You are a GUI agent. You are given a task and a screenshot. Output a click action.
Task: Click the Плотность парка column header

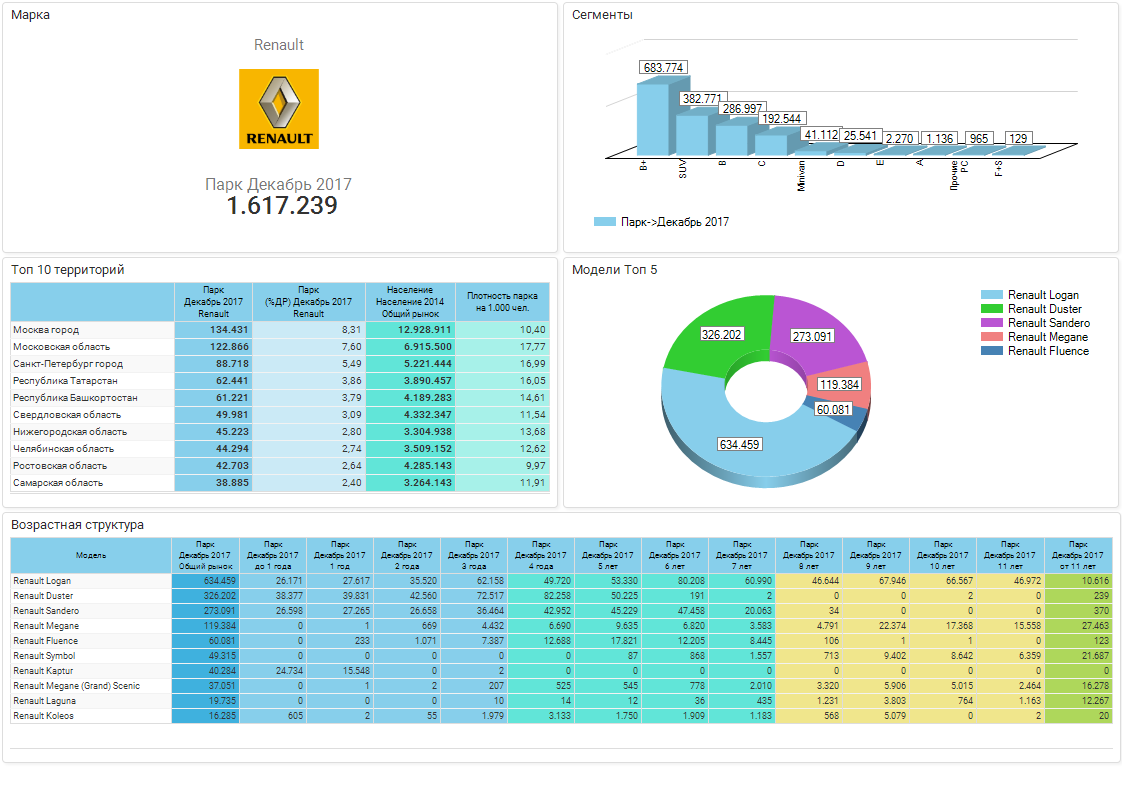click(502, 301)
